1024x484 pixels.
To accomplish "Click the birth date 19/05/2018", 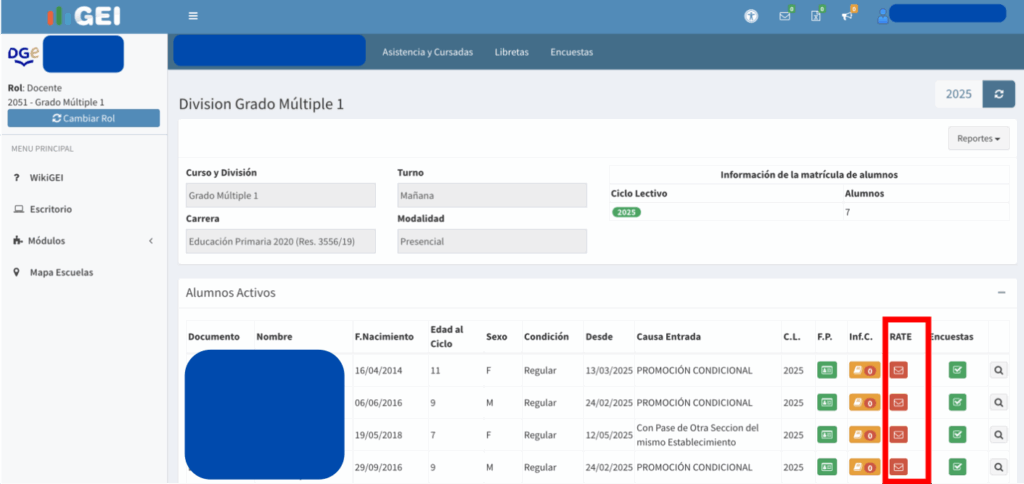I will 379,435.
